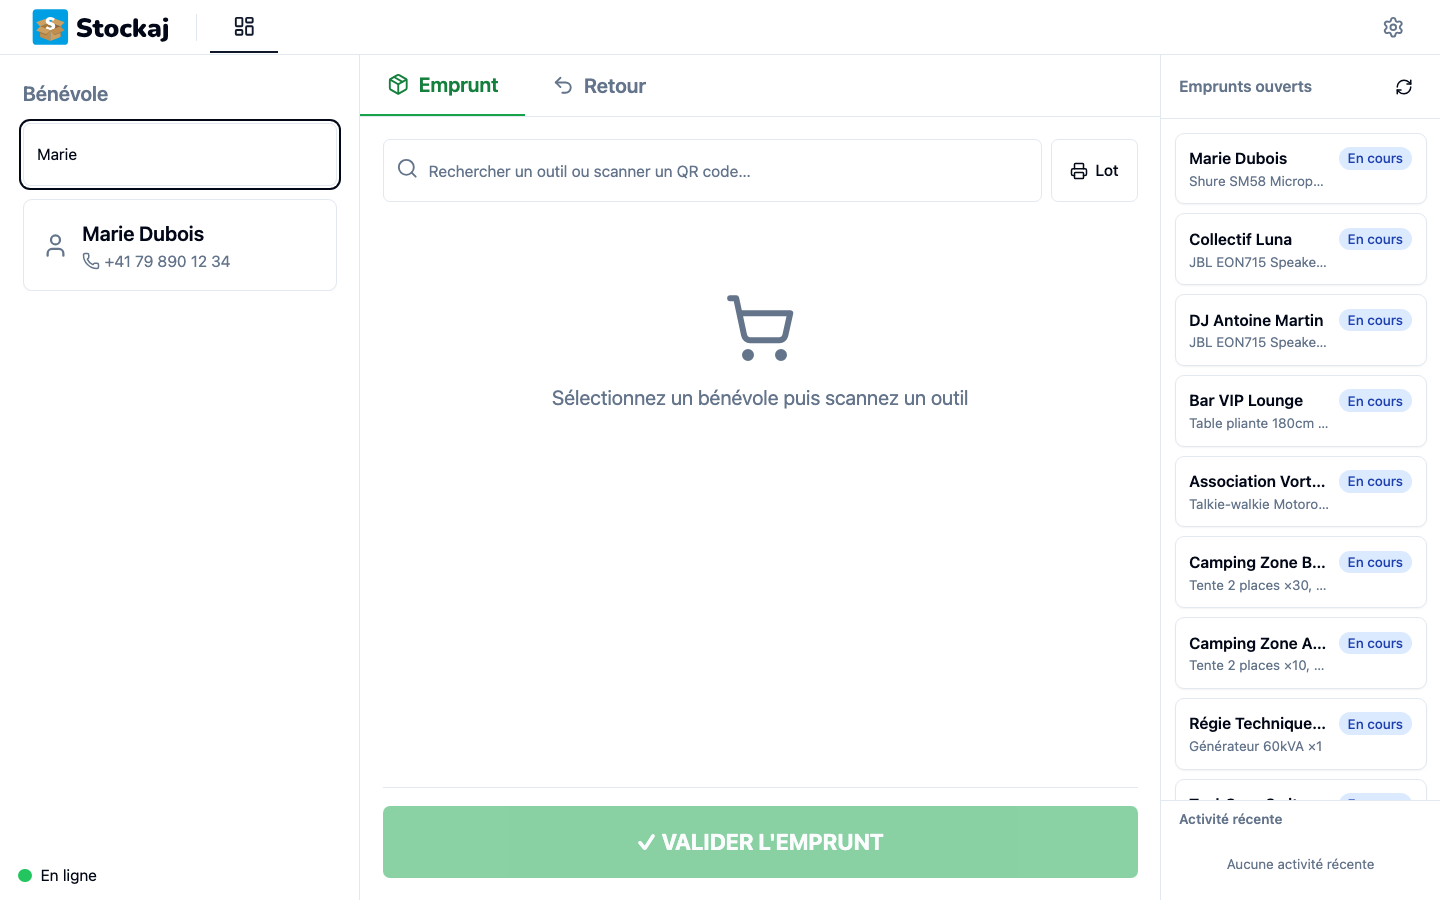
Task: Switch to the Retour tab
Action: (599, 85)
